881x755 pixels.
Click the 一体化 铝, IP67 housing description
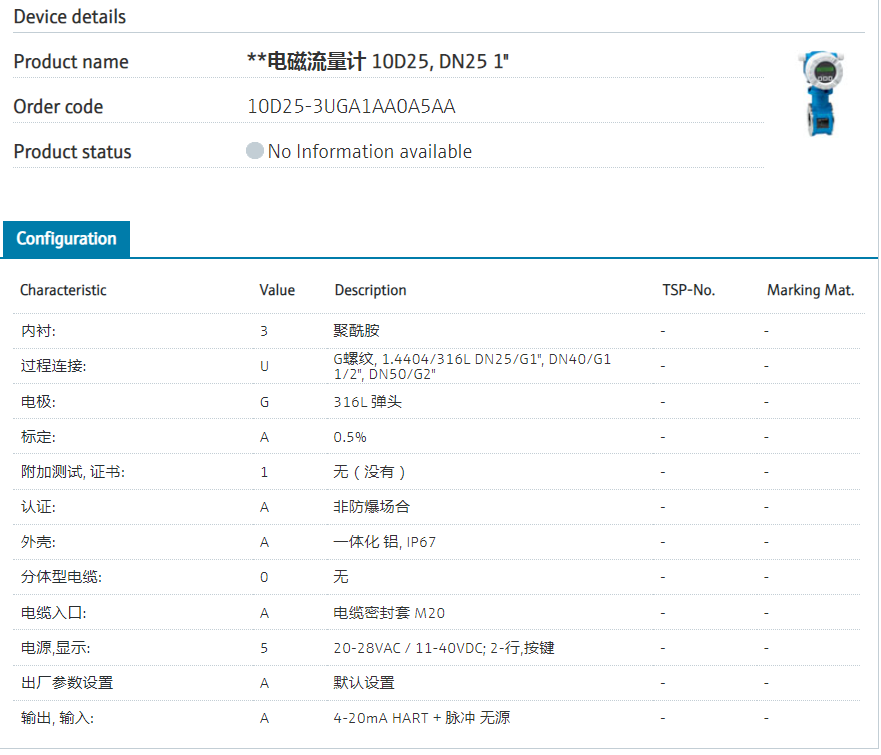384,542
